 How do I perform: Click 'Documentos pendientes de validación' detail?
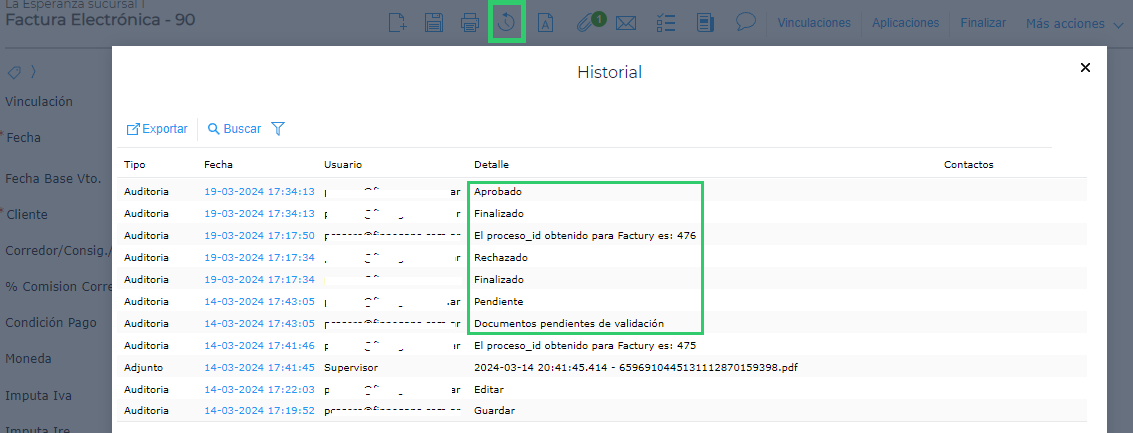(x=569, y=324)
